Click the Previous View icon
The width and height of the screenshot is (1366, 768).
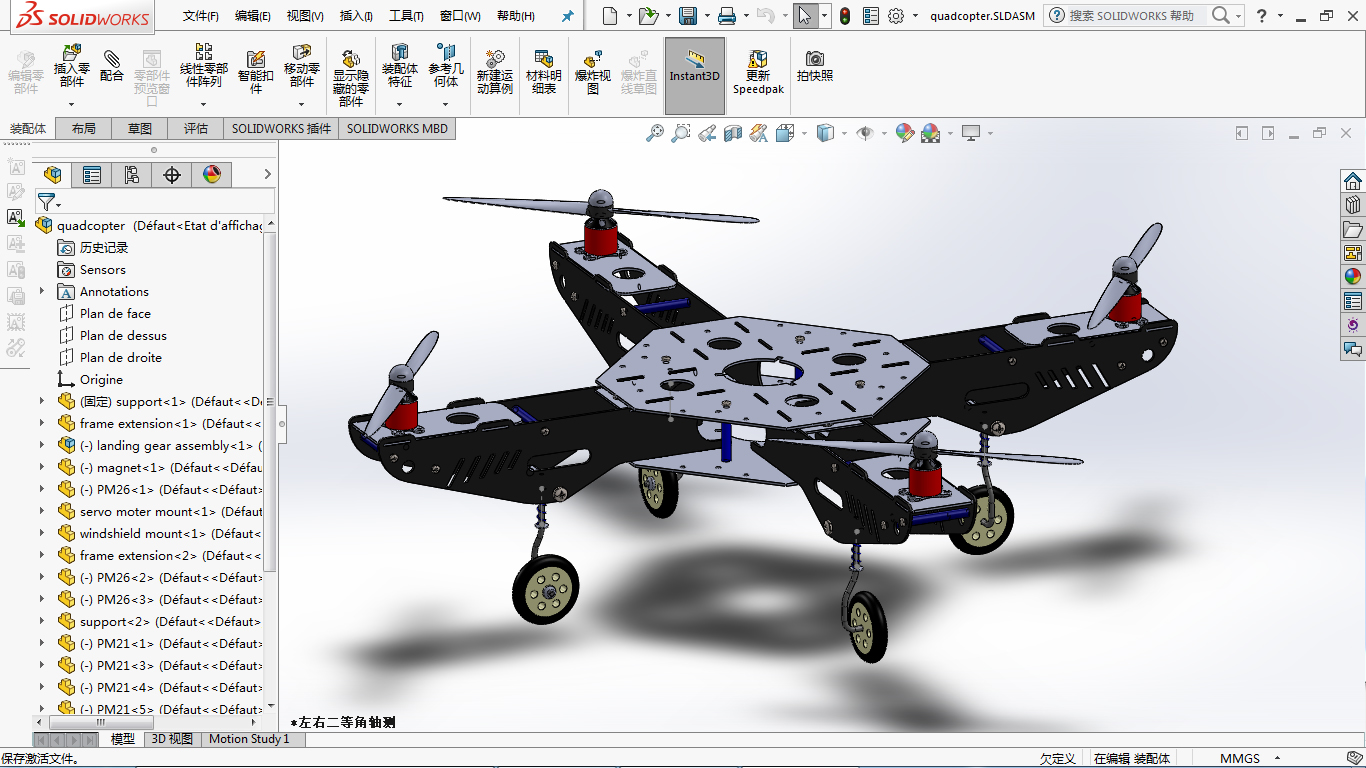[x=707, y=133]
